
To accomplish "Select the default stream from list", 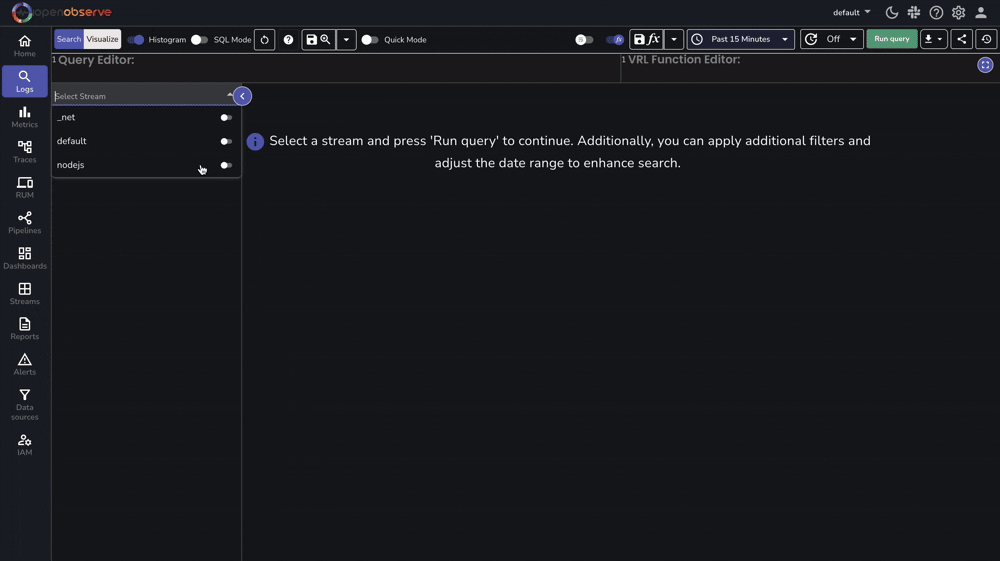I will pos(72,141).
